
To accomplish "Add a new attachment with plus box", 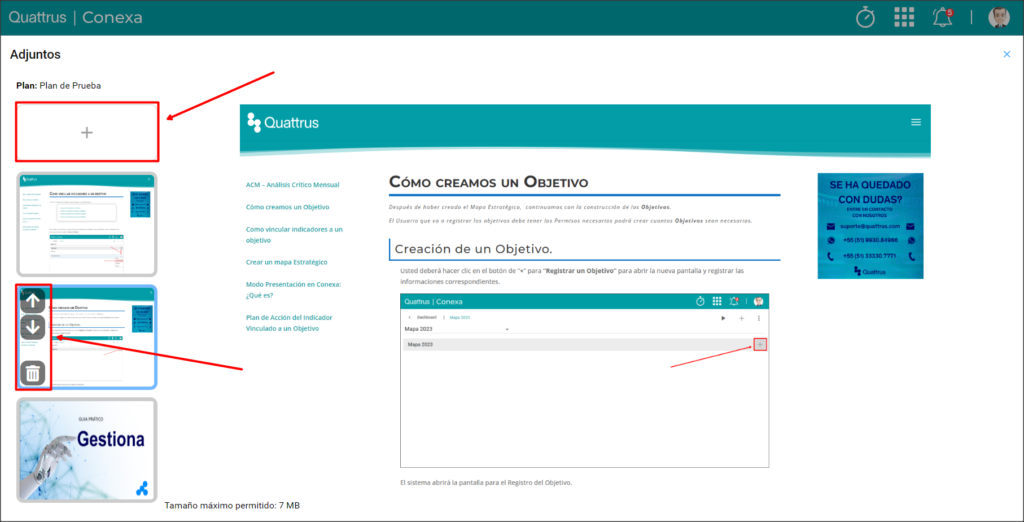I will coord(87,132).
